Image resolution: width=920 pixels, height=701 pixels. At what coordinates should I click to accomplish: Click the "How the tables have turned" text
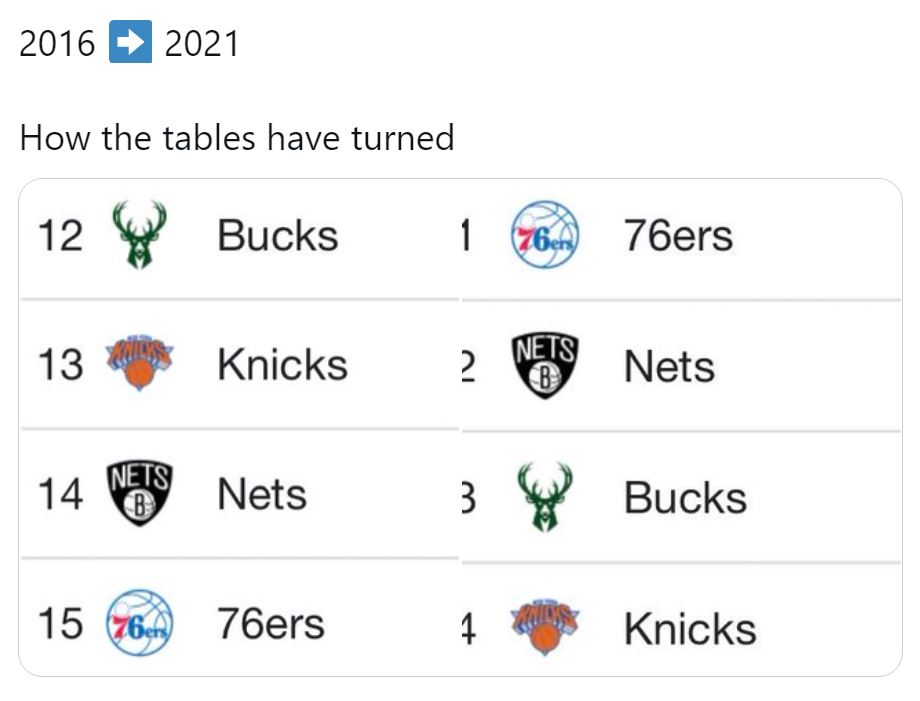[237, 137]
